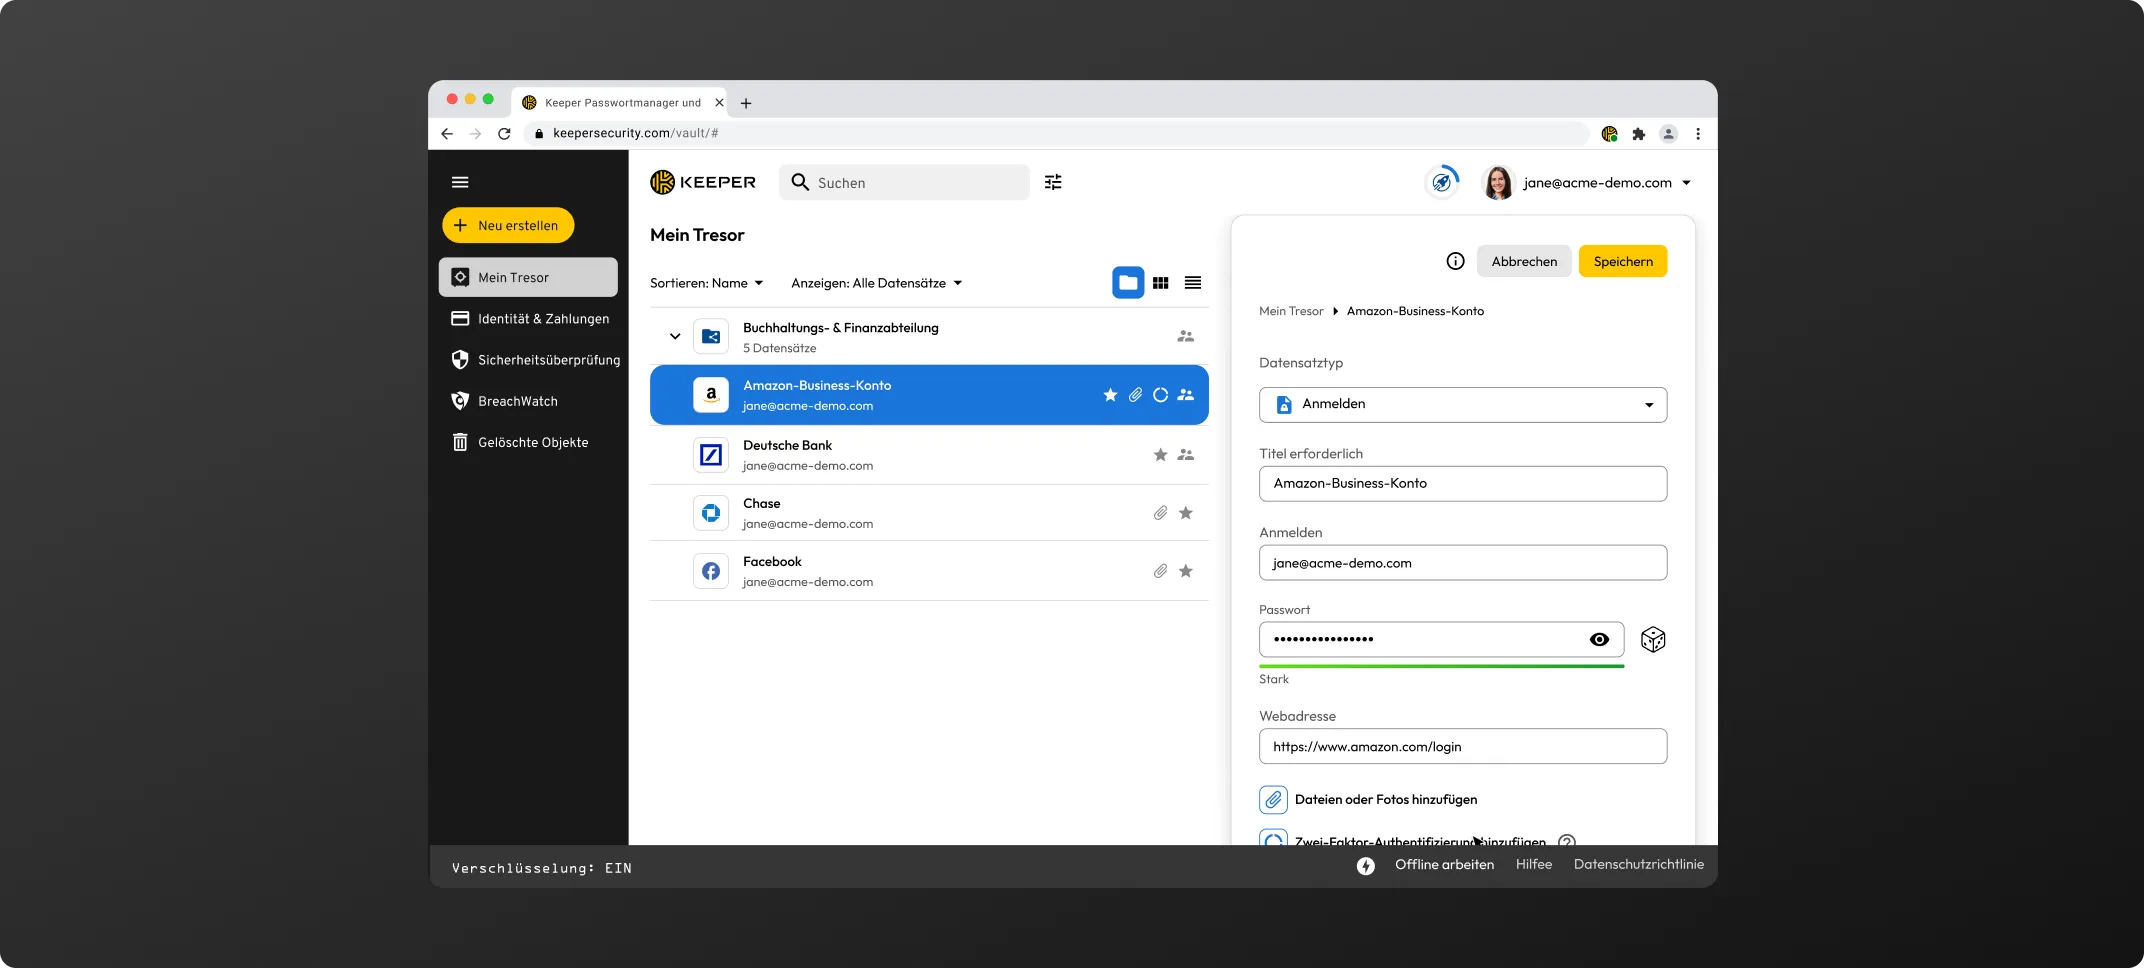Click the jane user avatar photo
The image size is (2144, 968).
(1498, 182)
